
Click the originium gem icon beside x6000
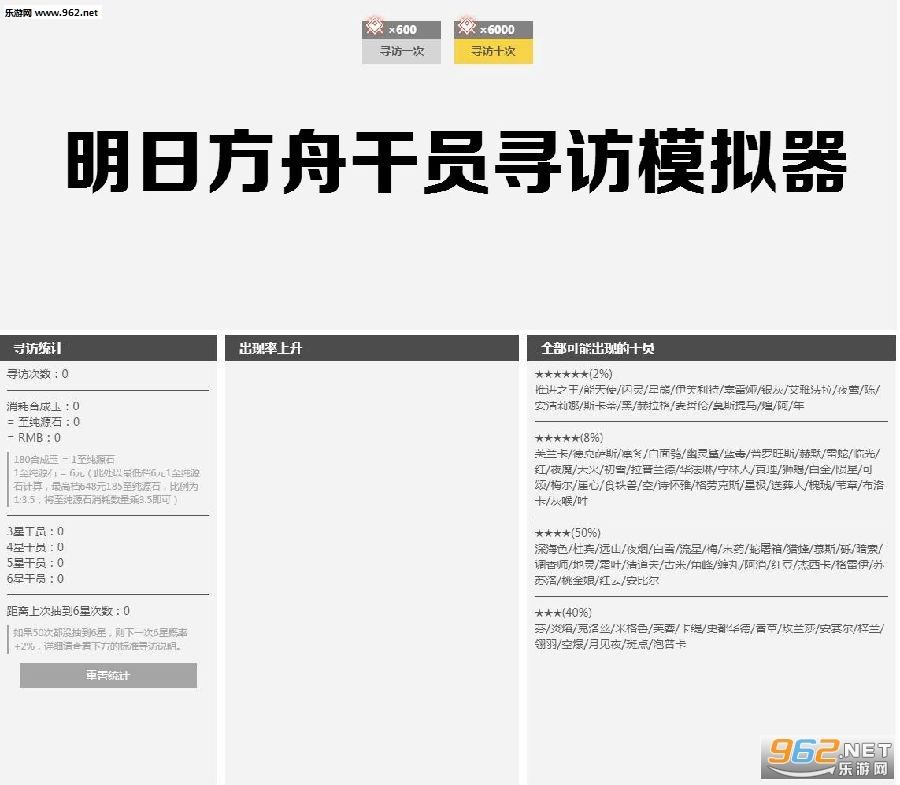tap(466, 28)
